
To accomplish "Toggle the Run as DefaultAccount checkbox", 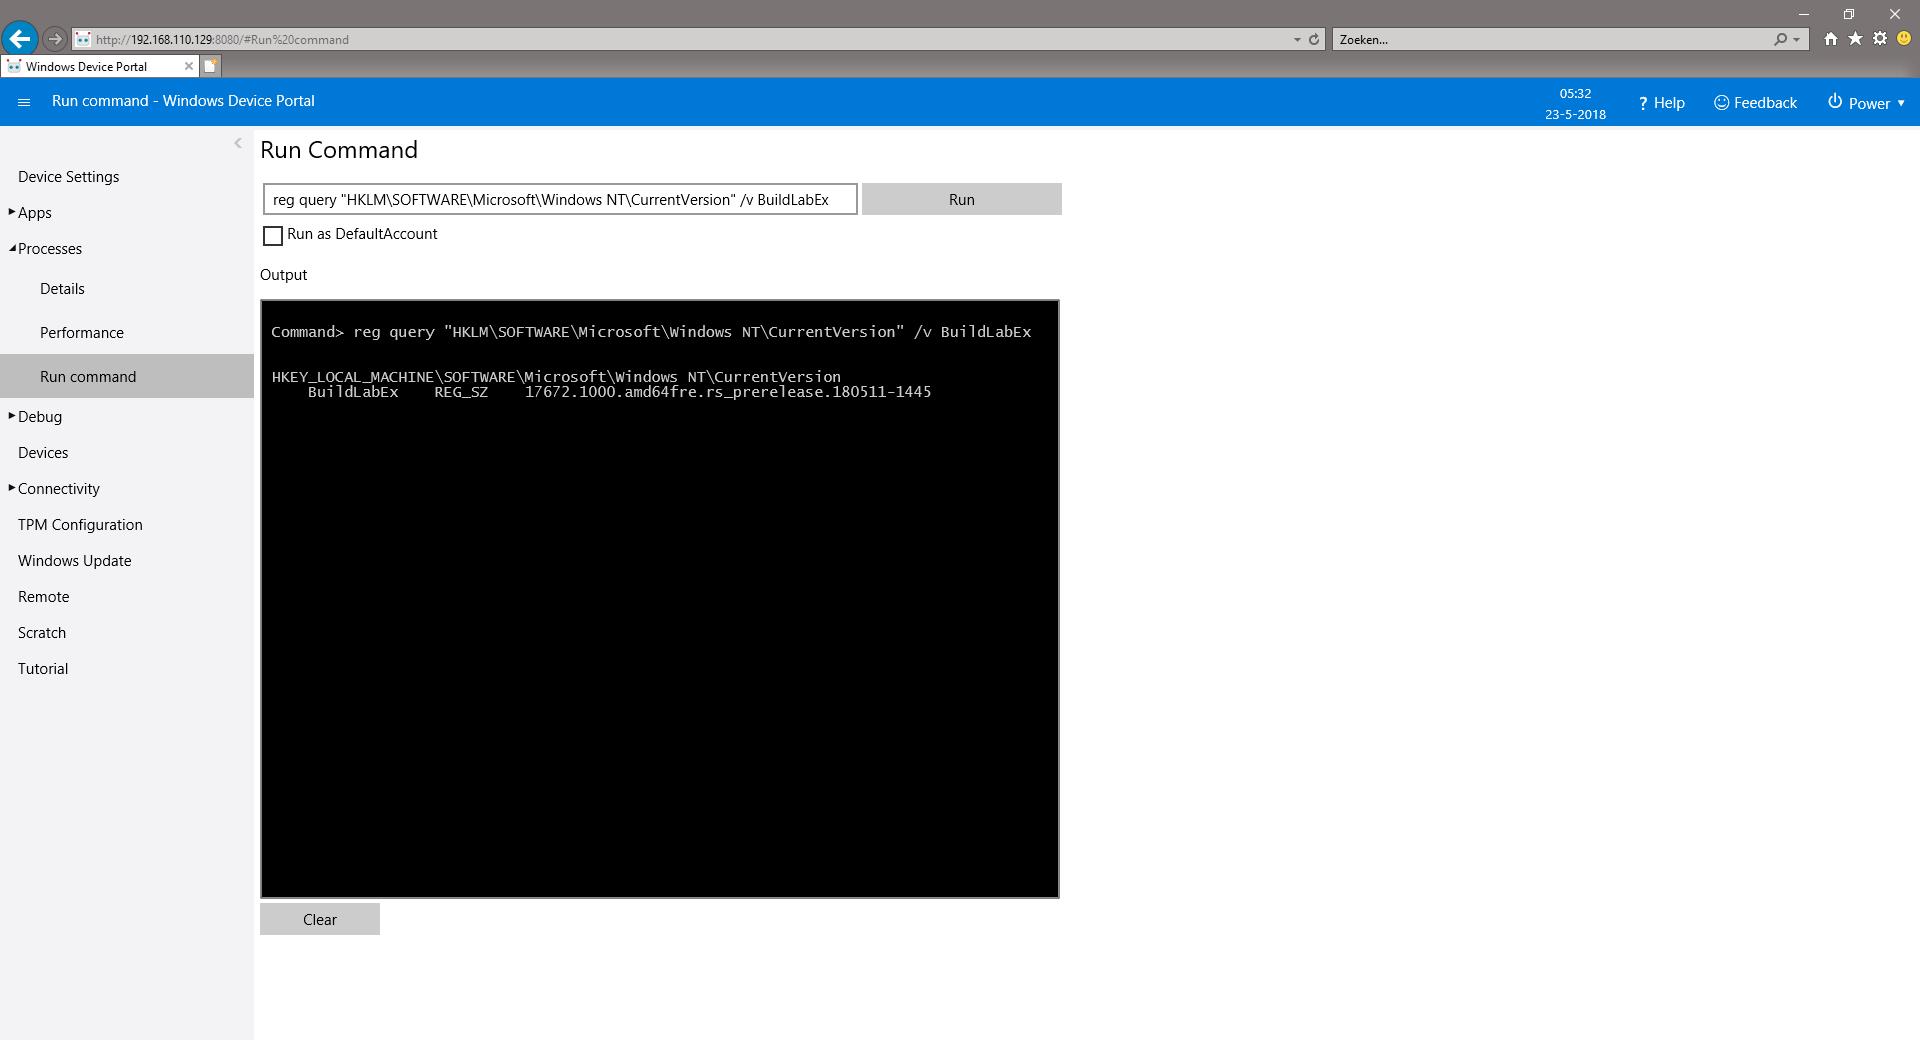I will [x=273, y=236].
